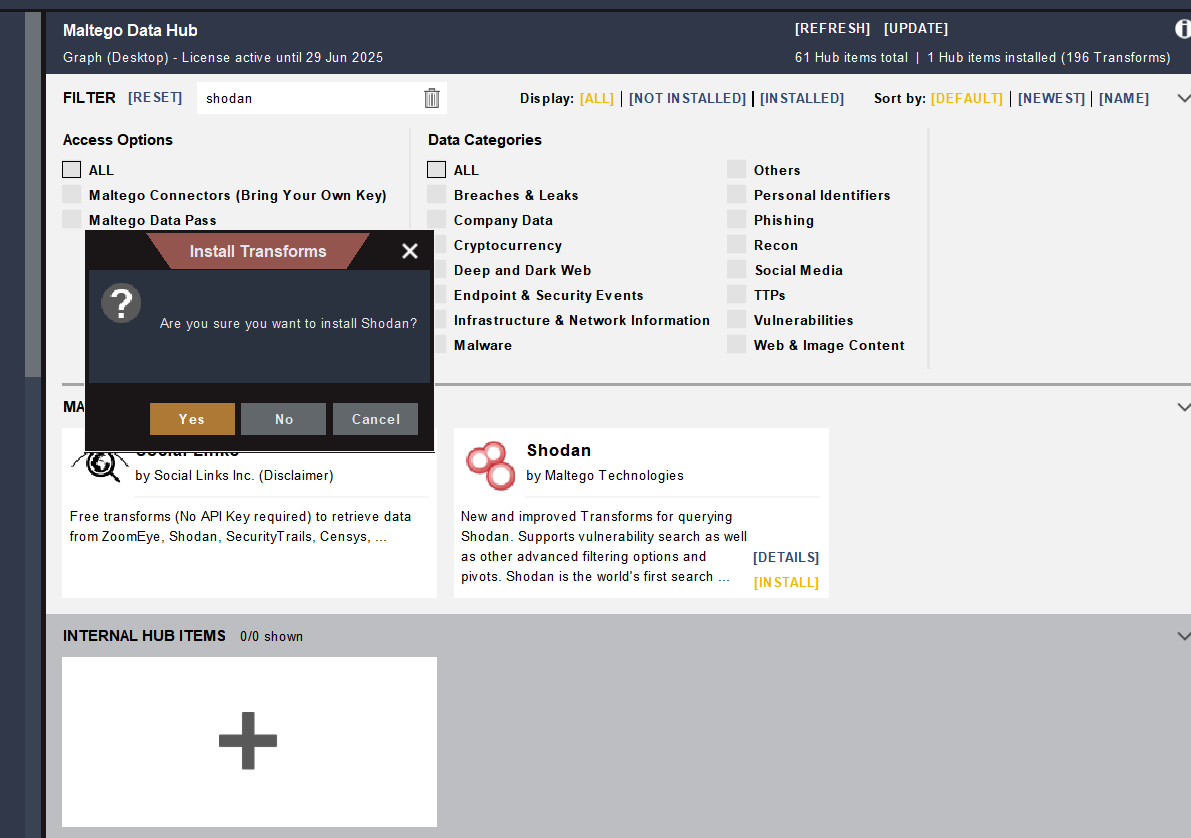Image resolution: width=1191 pixels, height=838 pixels.
Task: Check TTPs category
Action: (736, 295)
